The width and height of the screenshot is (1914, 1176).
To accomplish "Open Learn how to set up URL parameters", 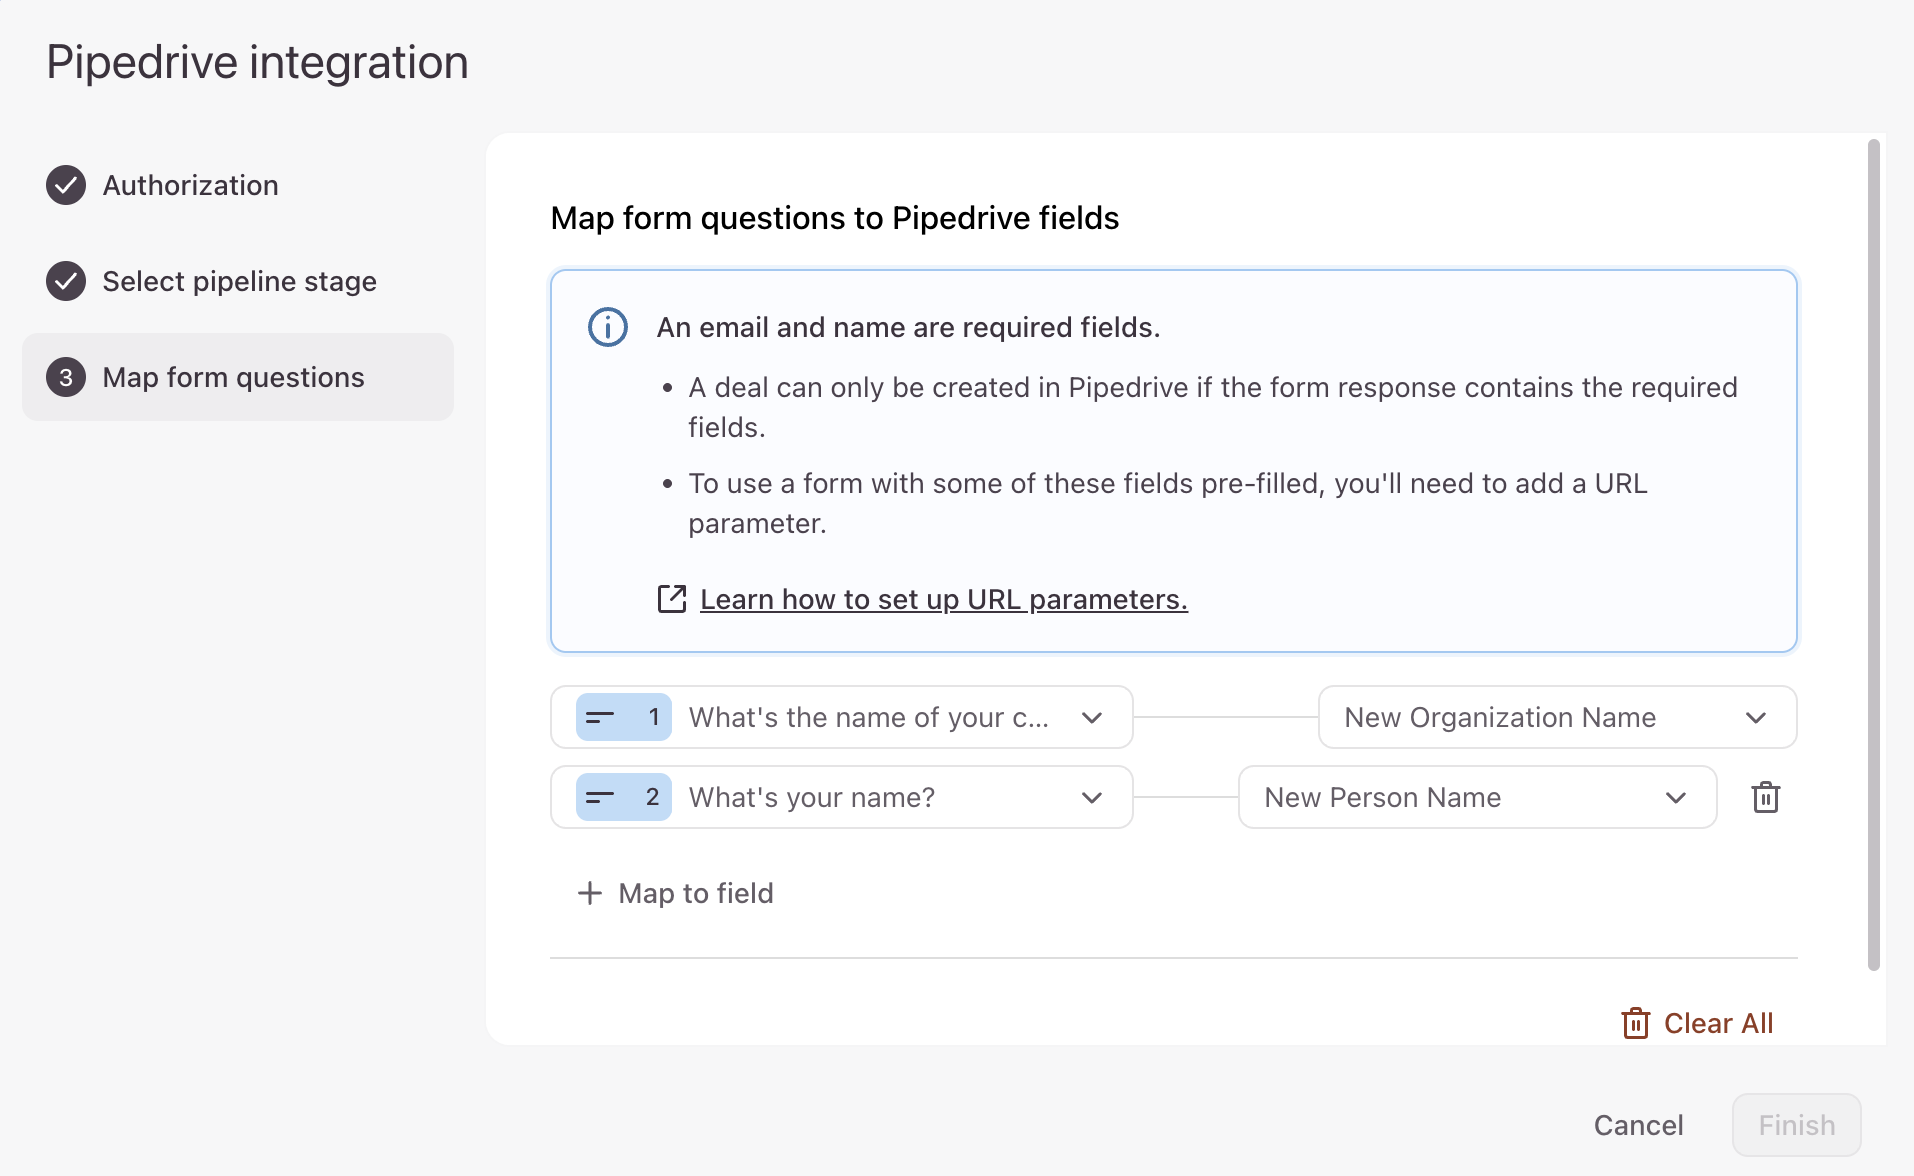I will 944,599.
